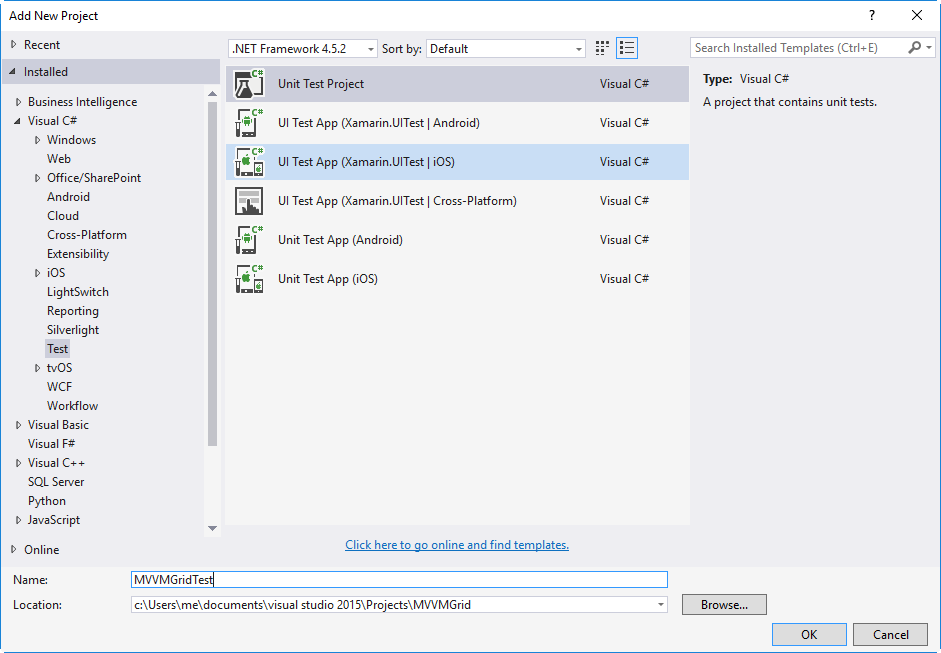The height and width of the screenshot is (653, 941).
Task: Open the Sort by Default dropdown
Action: tap(506, 49)
